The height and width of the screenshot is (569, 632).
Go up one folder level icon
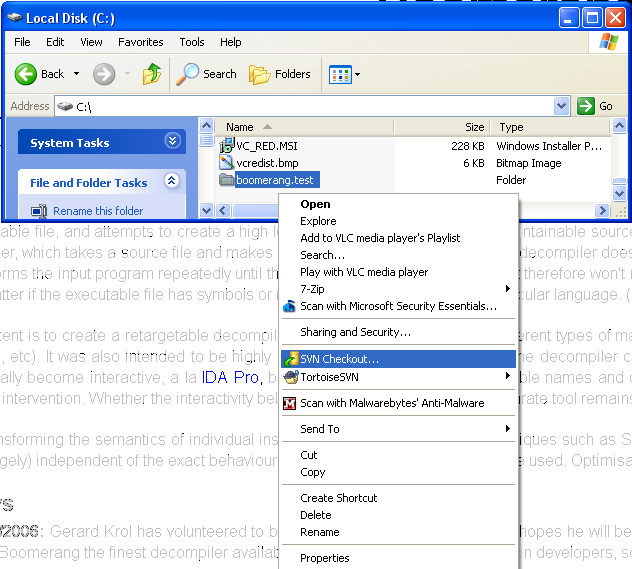pyautogui.click(x=152, y=74)
